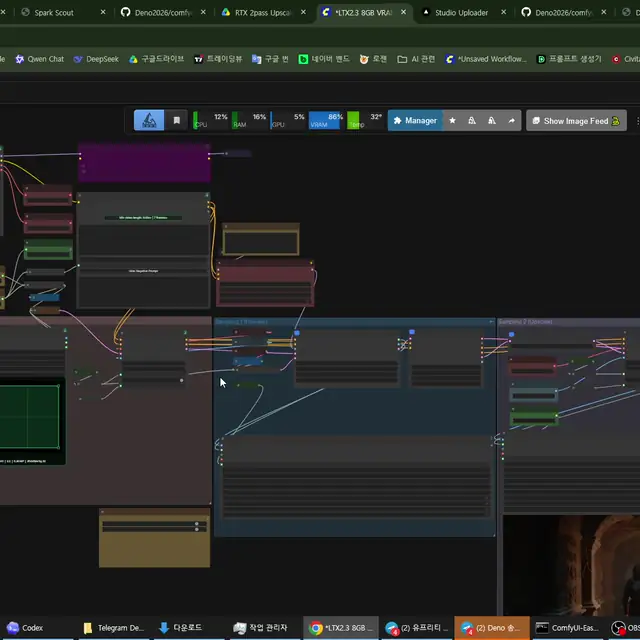Close the RTX 2pass Upscale tab
Screen dimensions: 640x640
coord(303,12)
